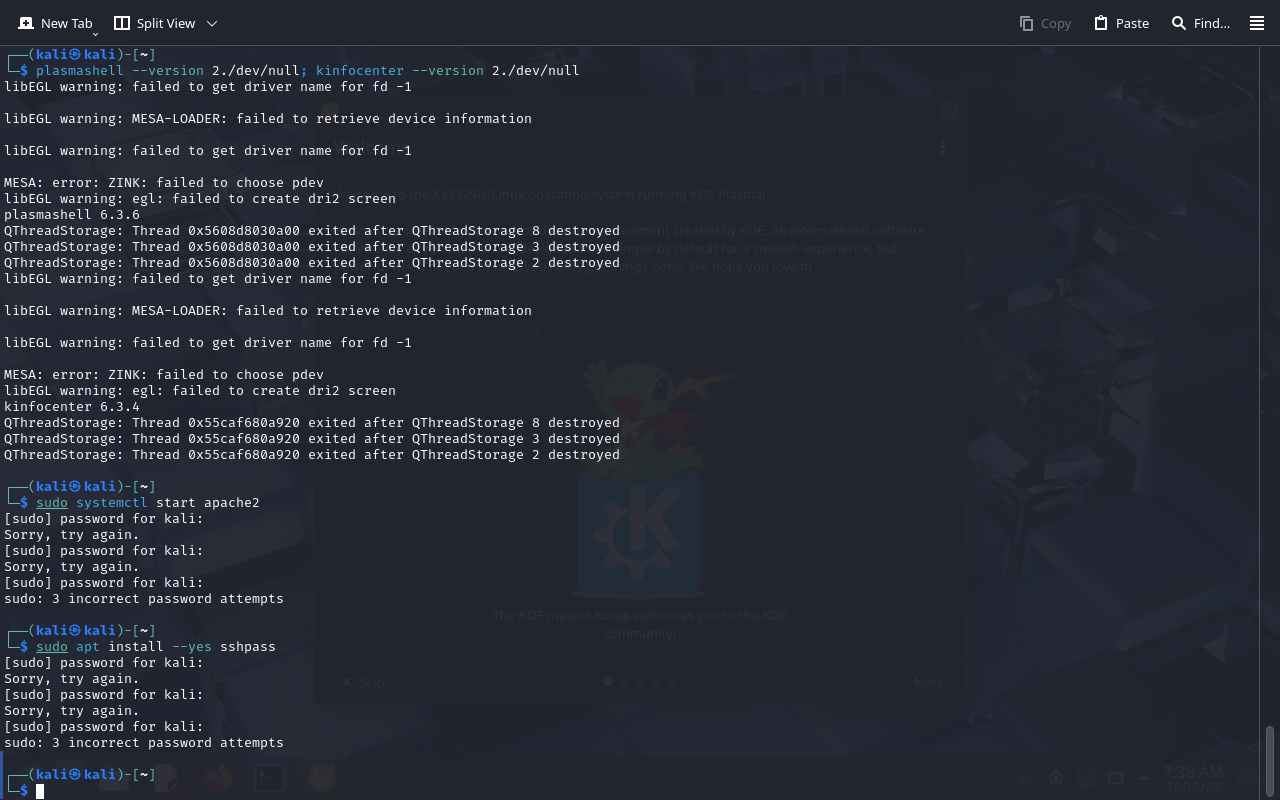Click the Copy clipboard icon
Screen dimensions: 1280x800
pos(1026,23)
